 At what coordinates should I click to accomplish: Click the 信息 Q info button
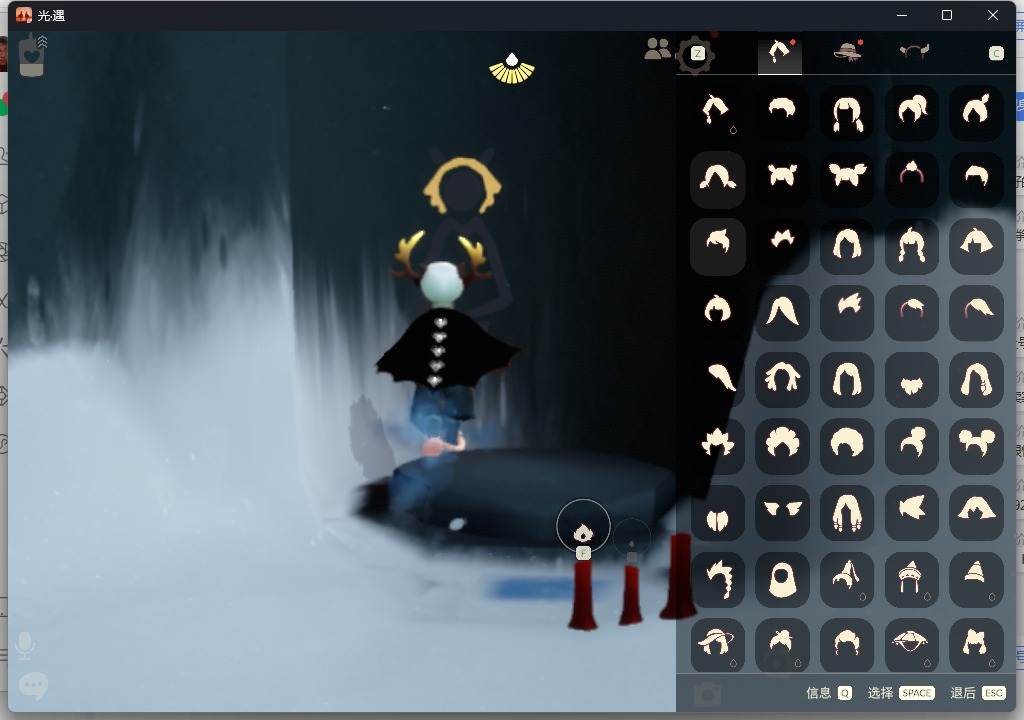pos(829,693)
